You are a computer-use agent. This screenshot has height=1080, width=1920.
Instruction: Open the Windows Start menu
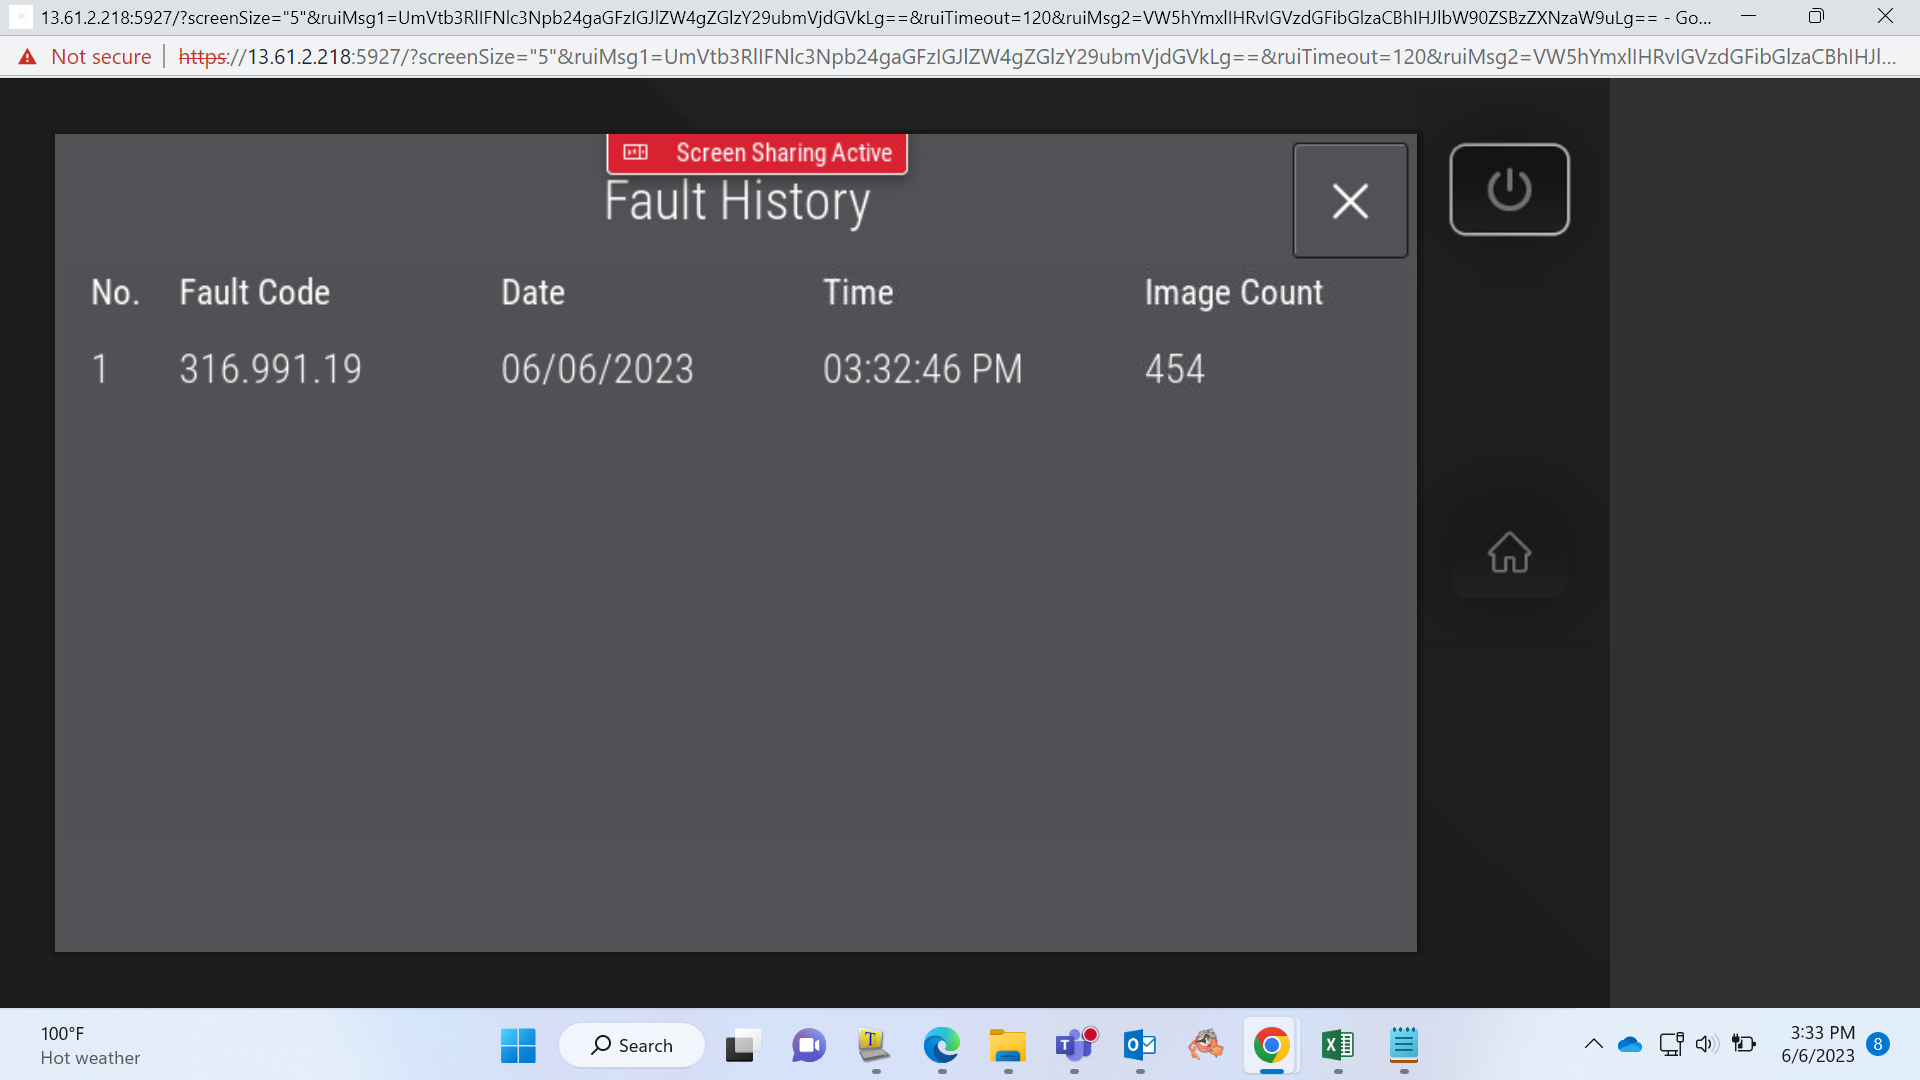[x=518, y=1046]
